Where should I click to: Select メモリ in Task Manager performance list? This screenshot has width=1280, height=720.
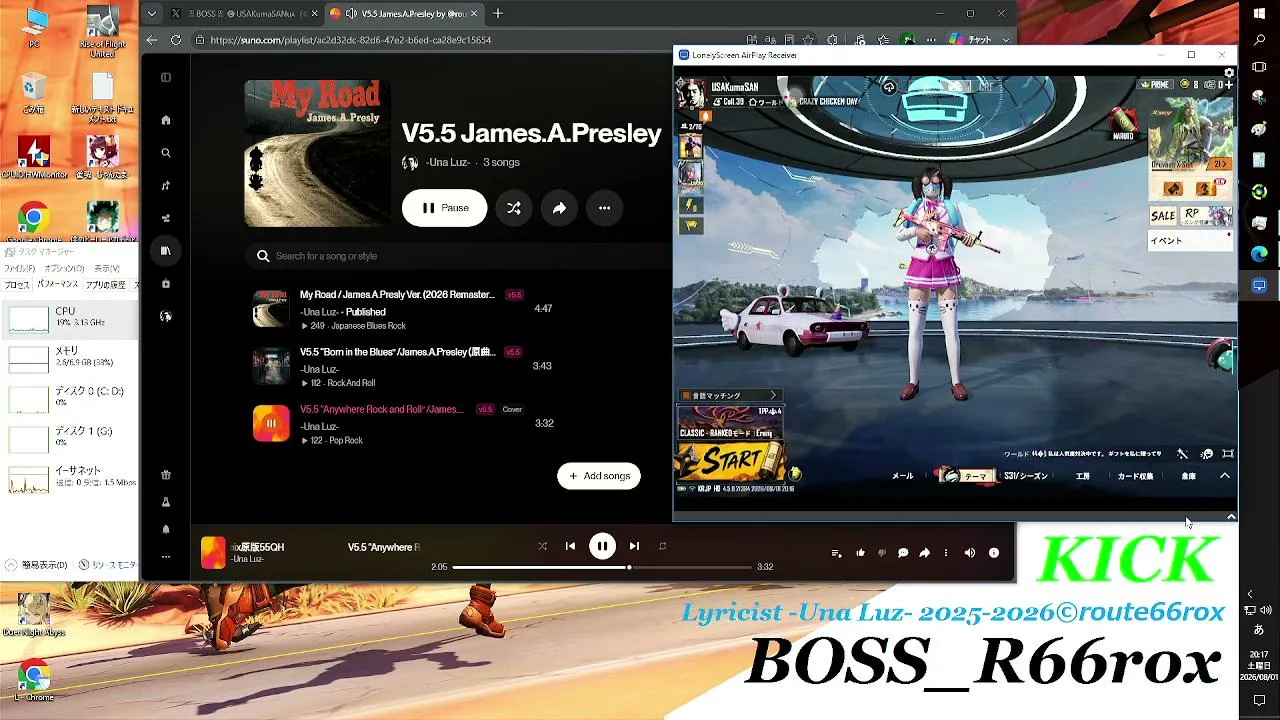click(70, 357)
